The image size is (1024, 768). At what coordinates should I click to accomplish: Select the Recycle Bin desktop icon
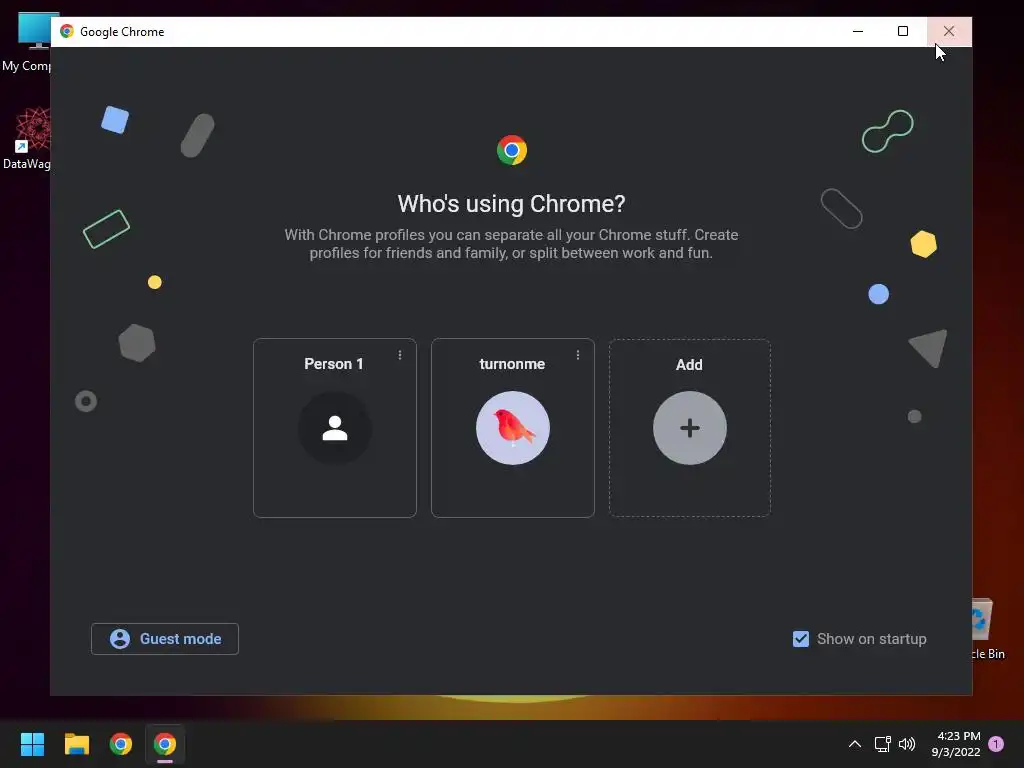[x=987, y=630]
